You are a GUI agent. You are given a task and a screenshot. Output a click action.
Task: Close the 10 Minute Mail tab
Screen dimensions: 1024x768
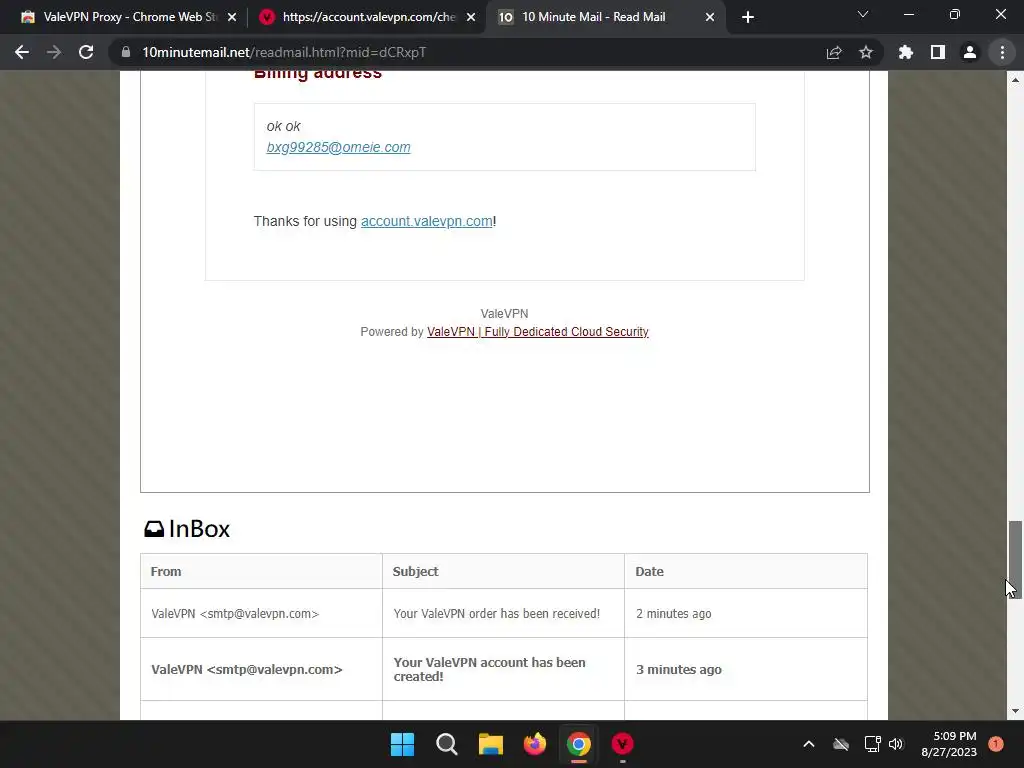click(710, 17)
